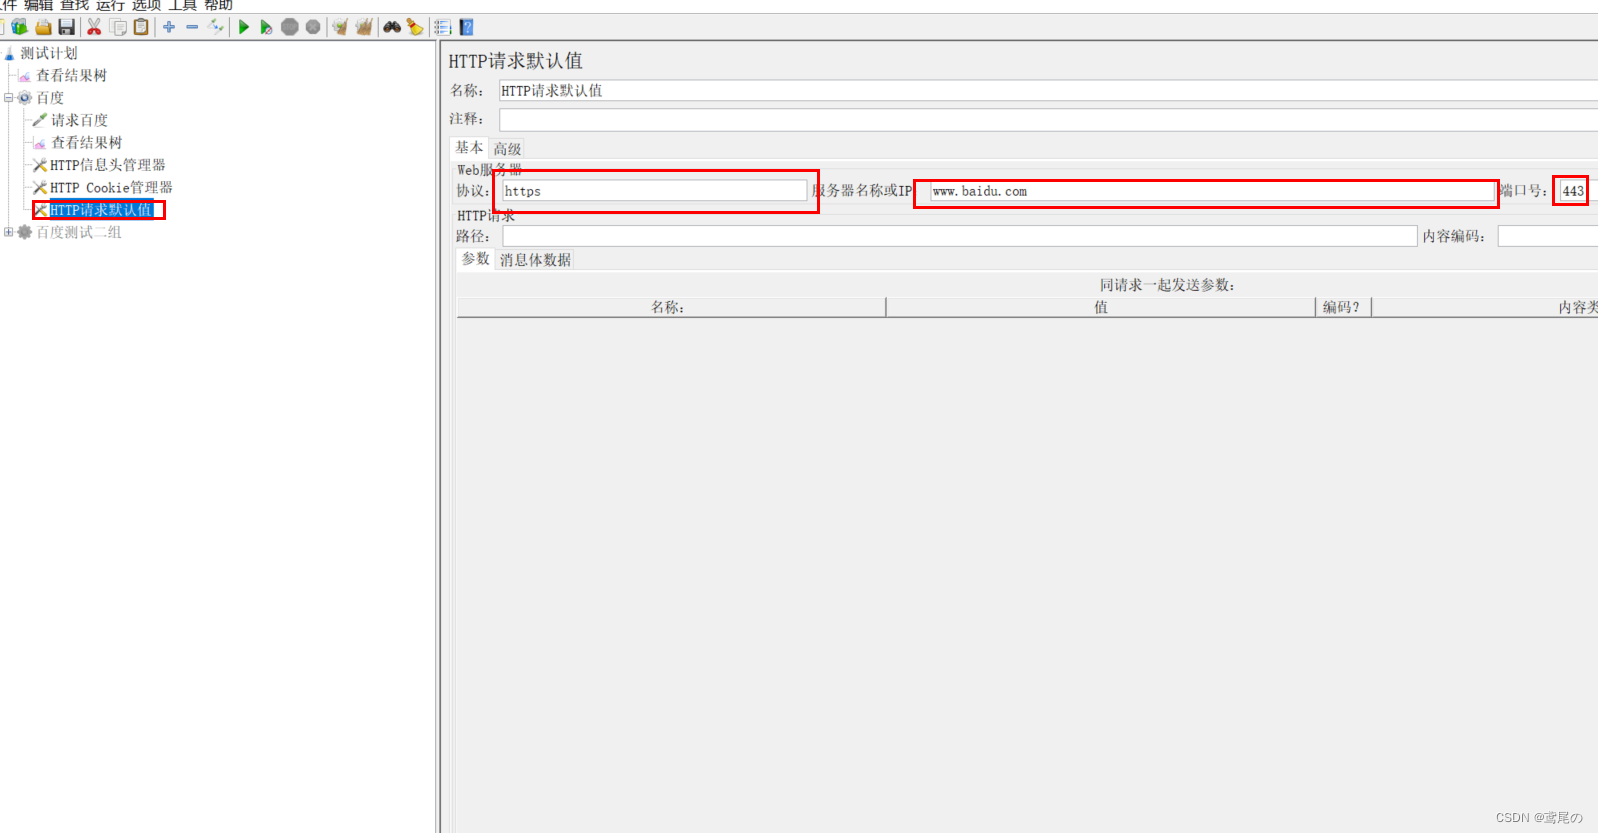Open the Function Helper list icon
Image resolution: width=1598 pixels, height=833 pixels.
[443, 27]
